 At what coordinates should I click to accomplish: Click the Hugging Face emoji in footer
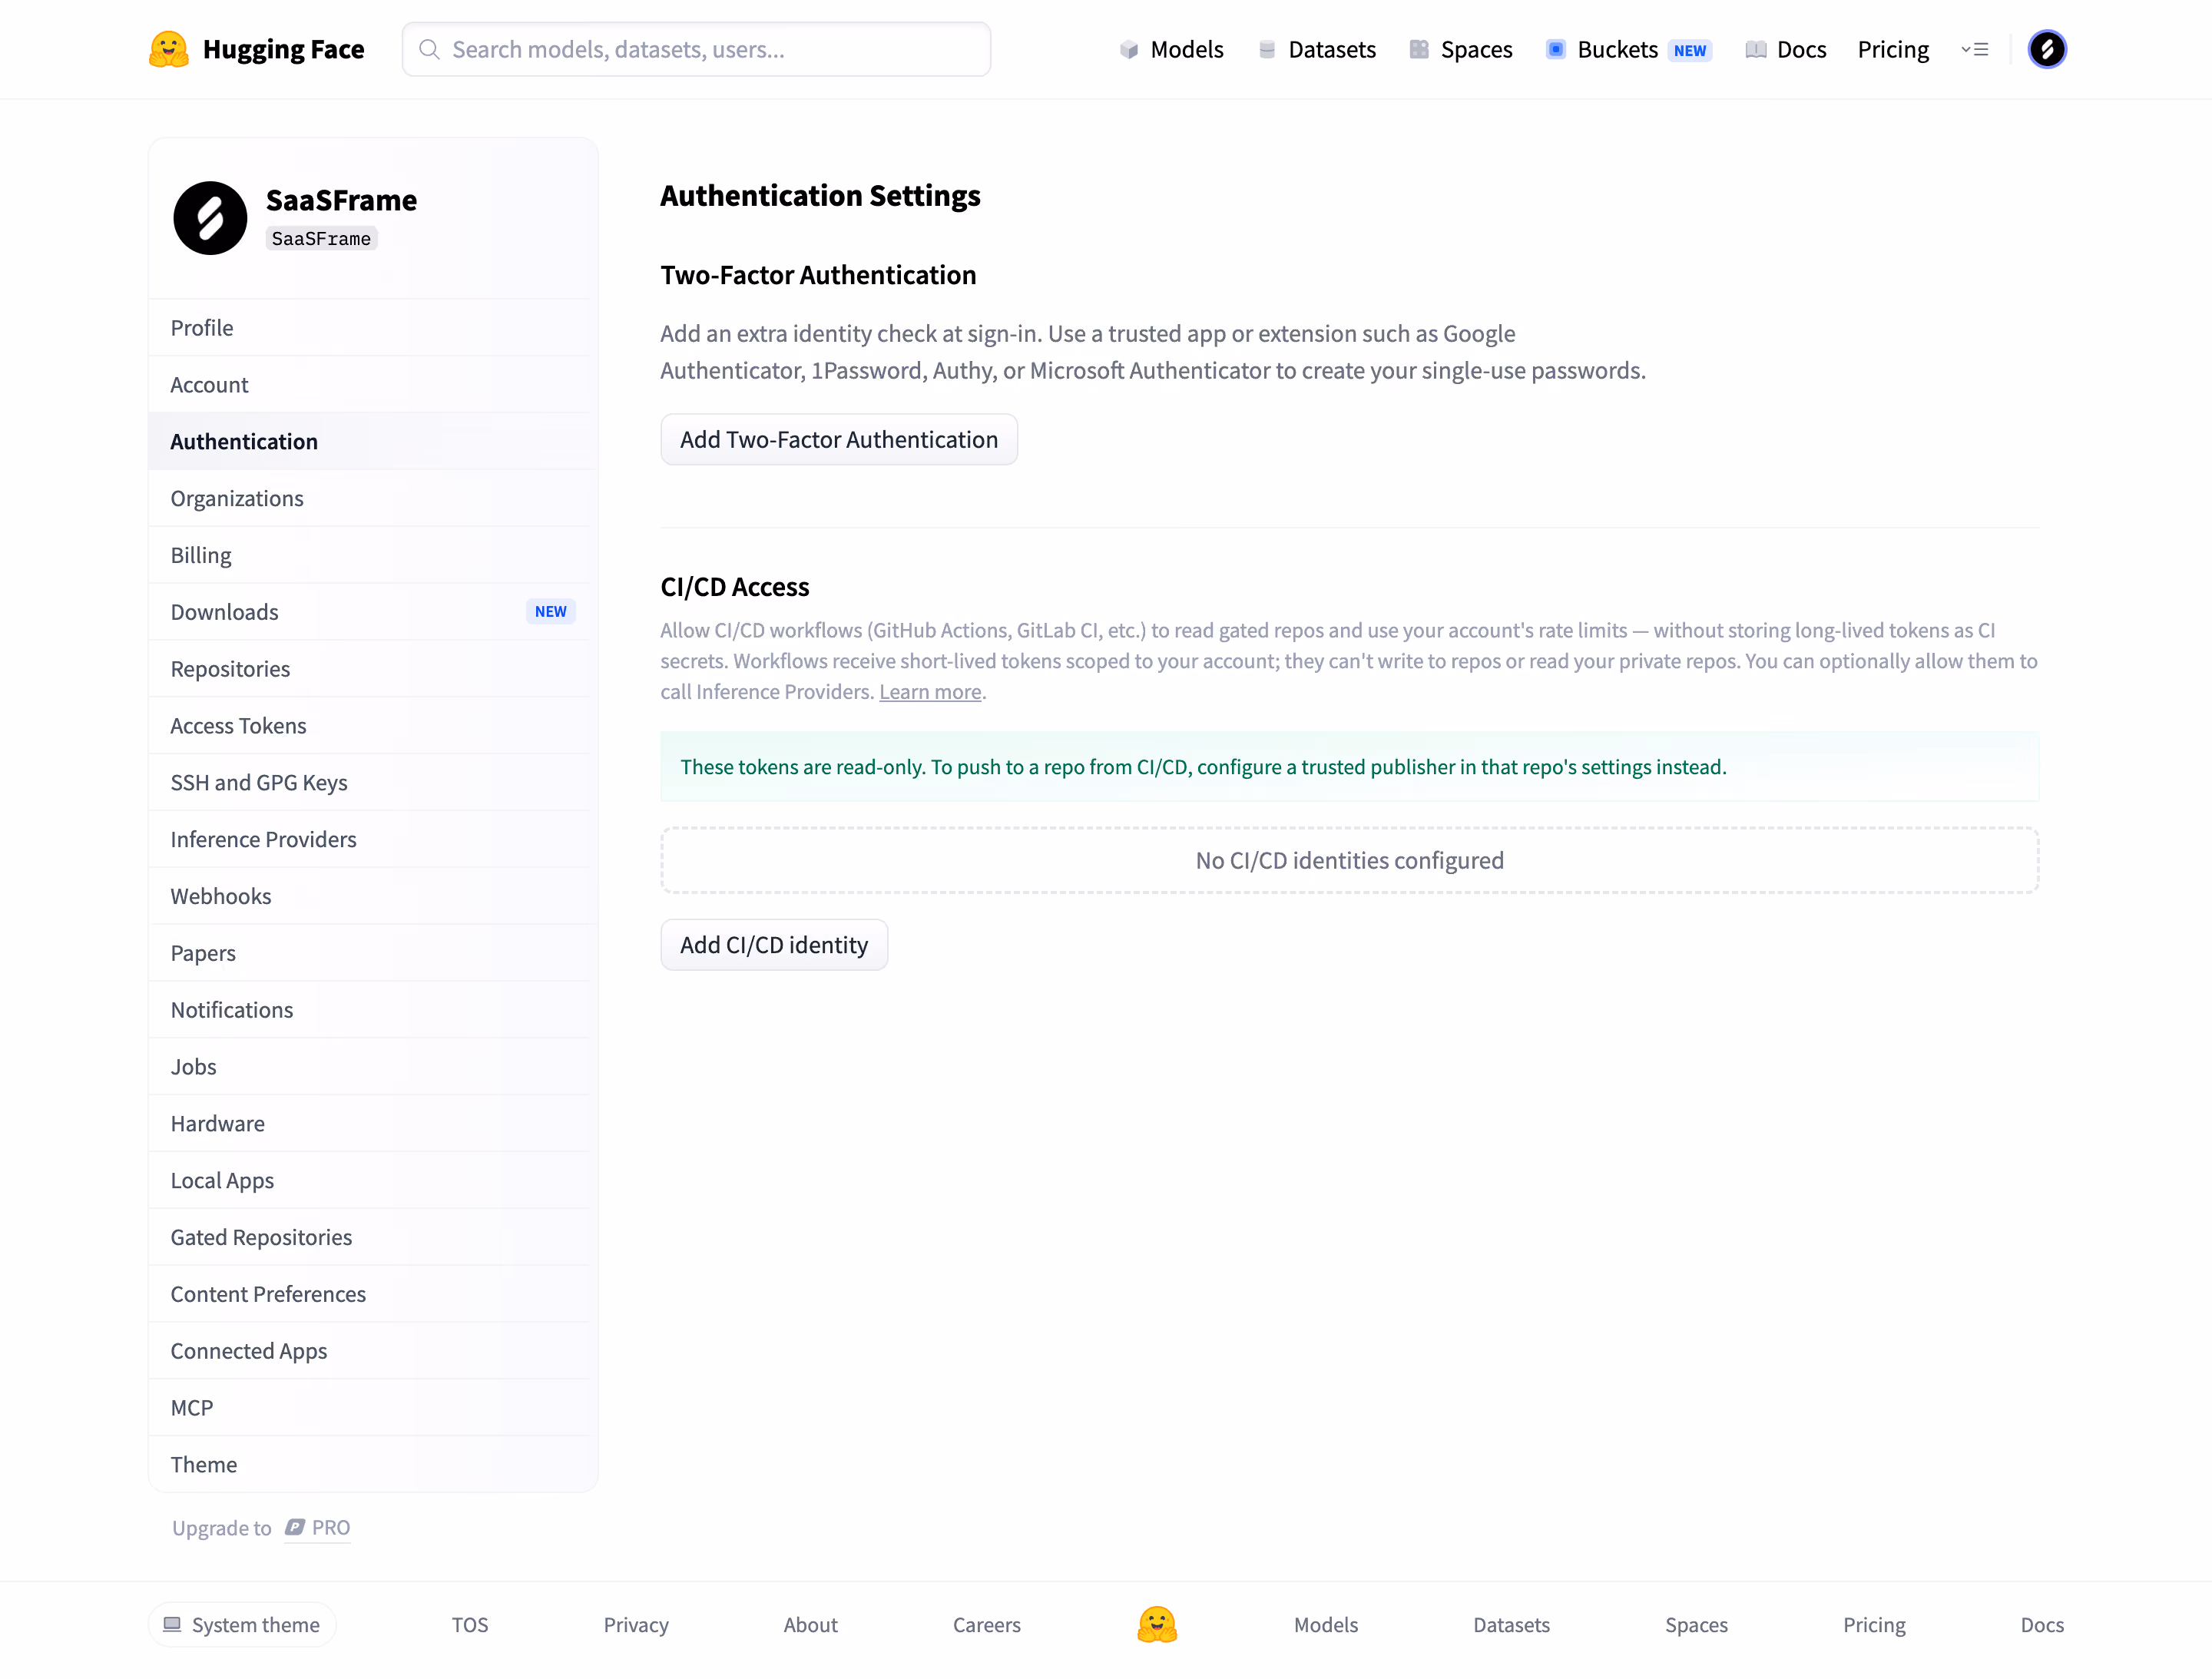click(1157, 1624)
